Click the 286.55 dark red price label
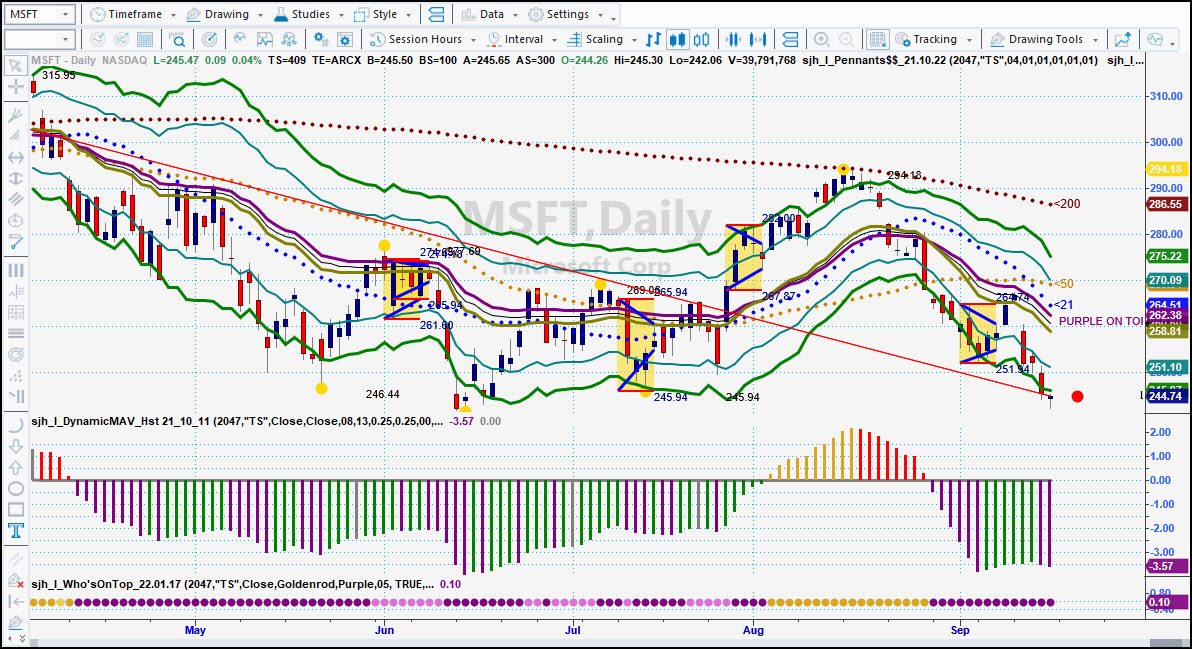 click(x=1165, y=204)
